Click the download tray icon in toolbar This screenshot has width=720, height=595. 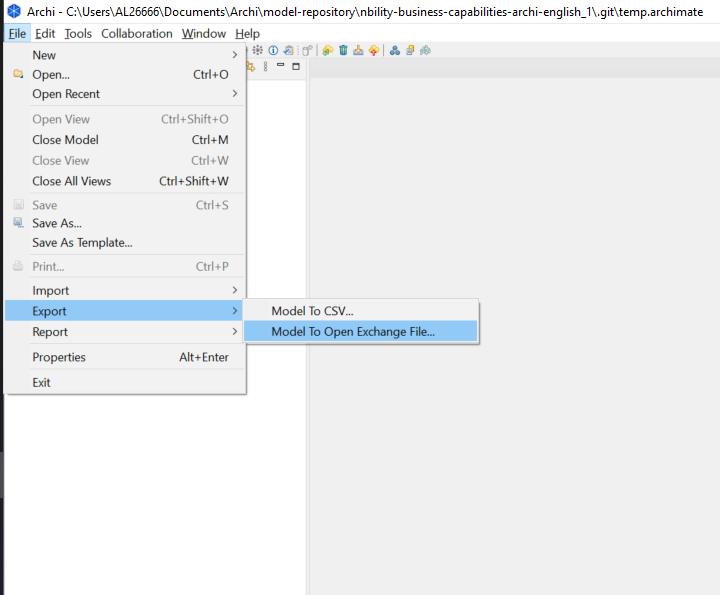358,50
